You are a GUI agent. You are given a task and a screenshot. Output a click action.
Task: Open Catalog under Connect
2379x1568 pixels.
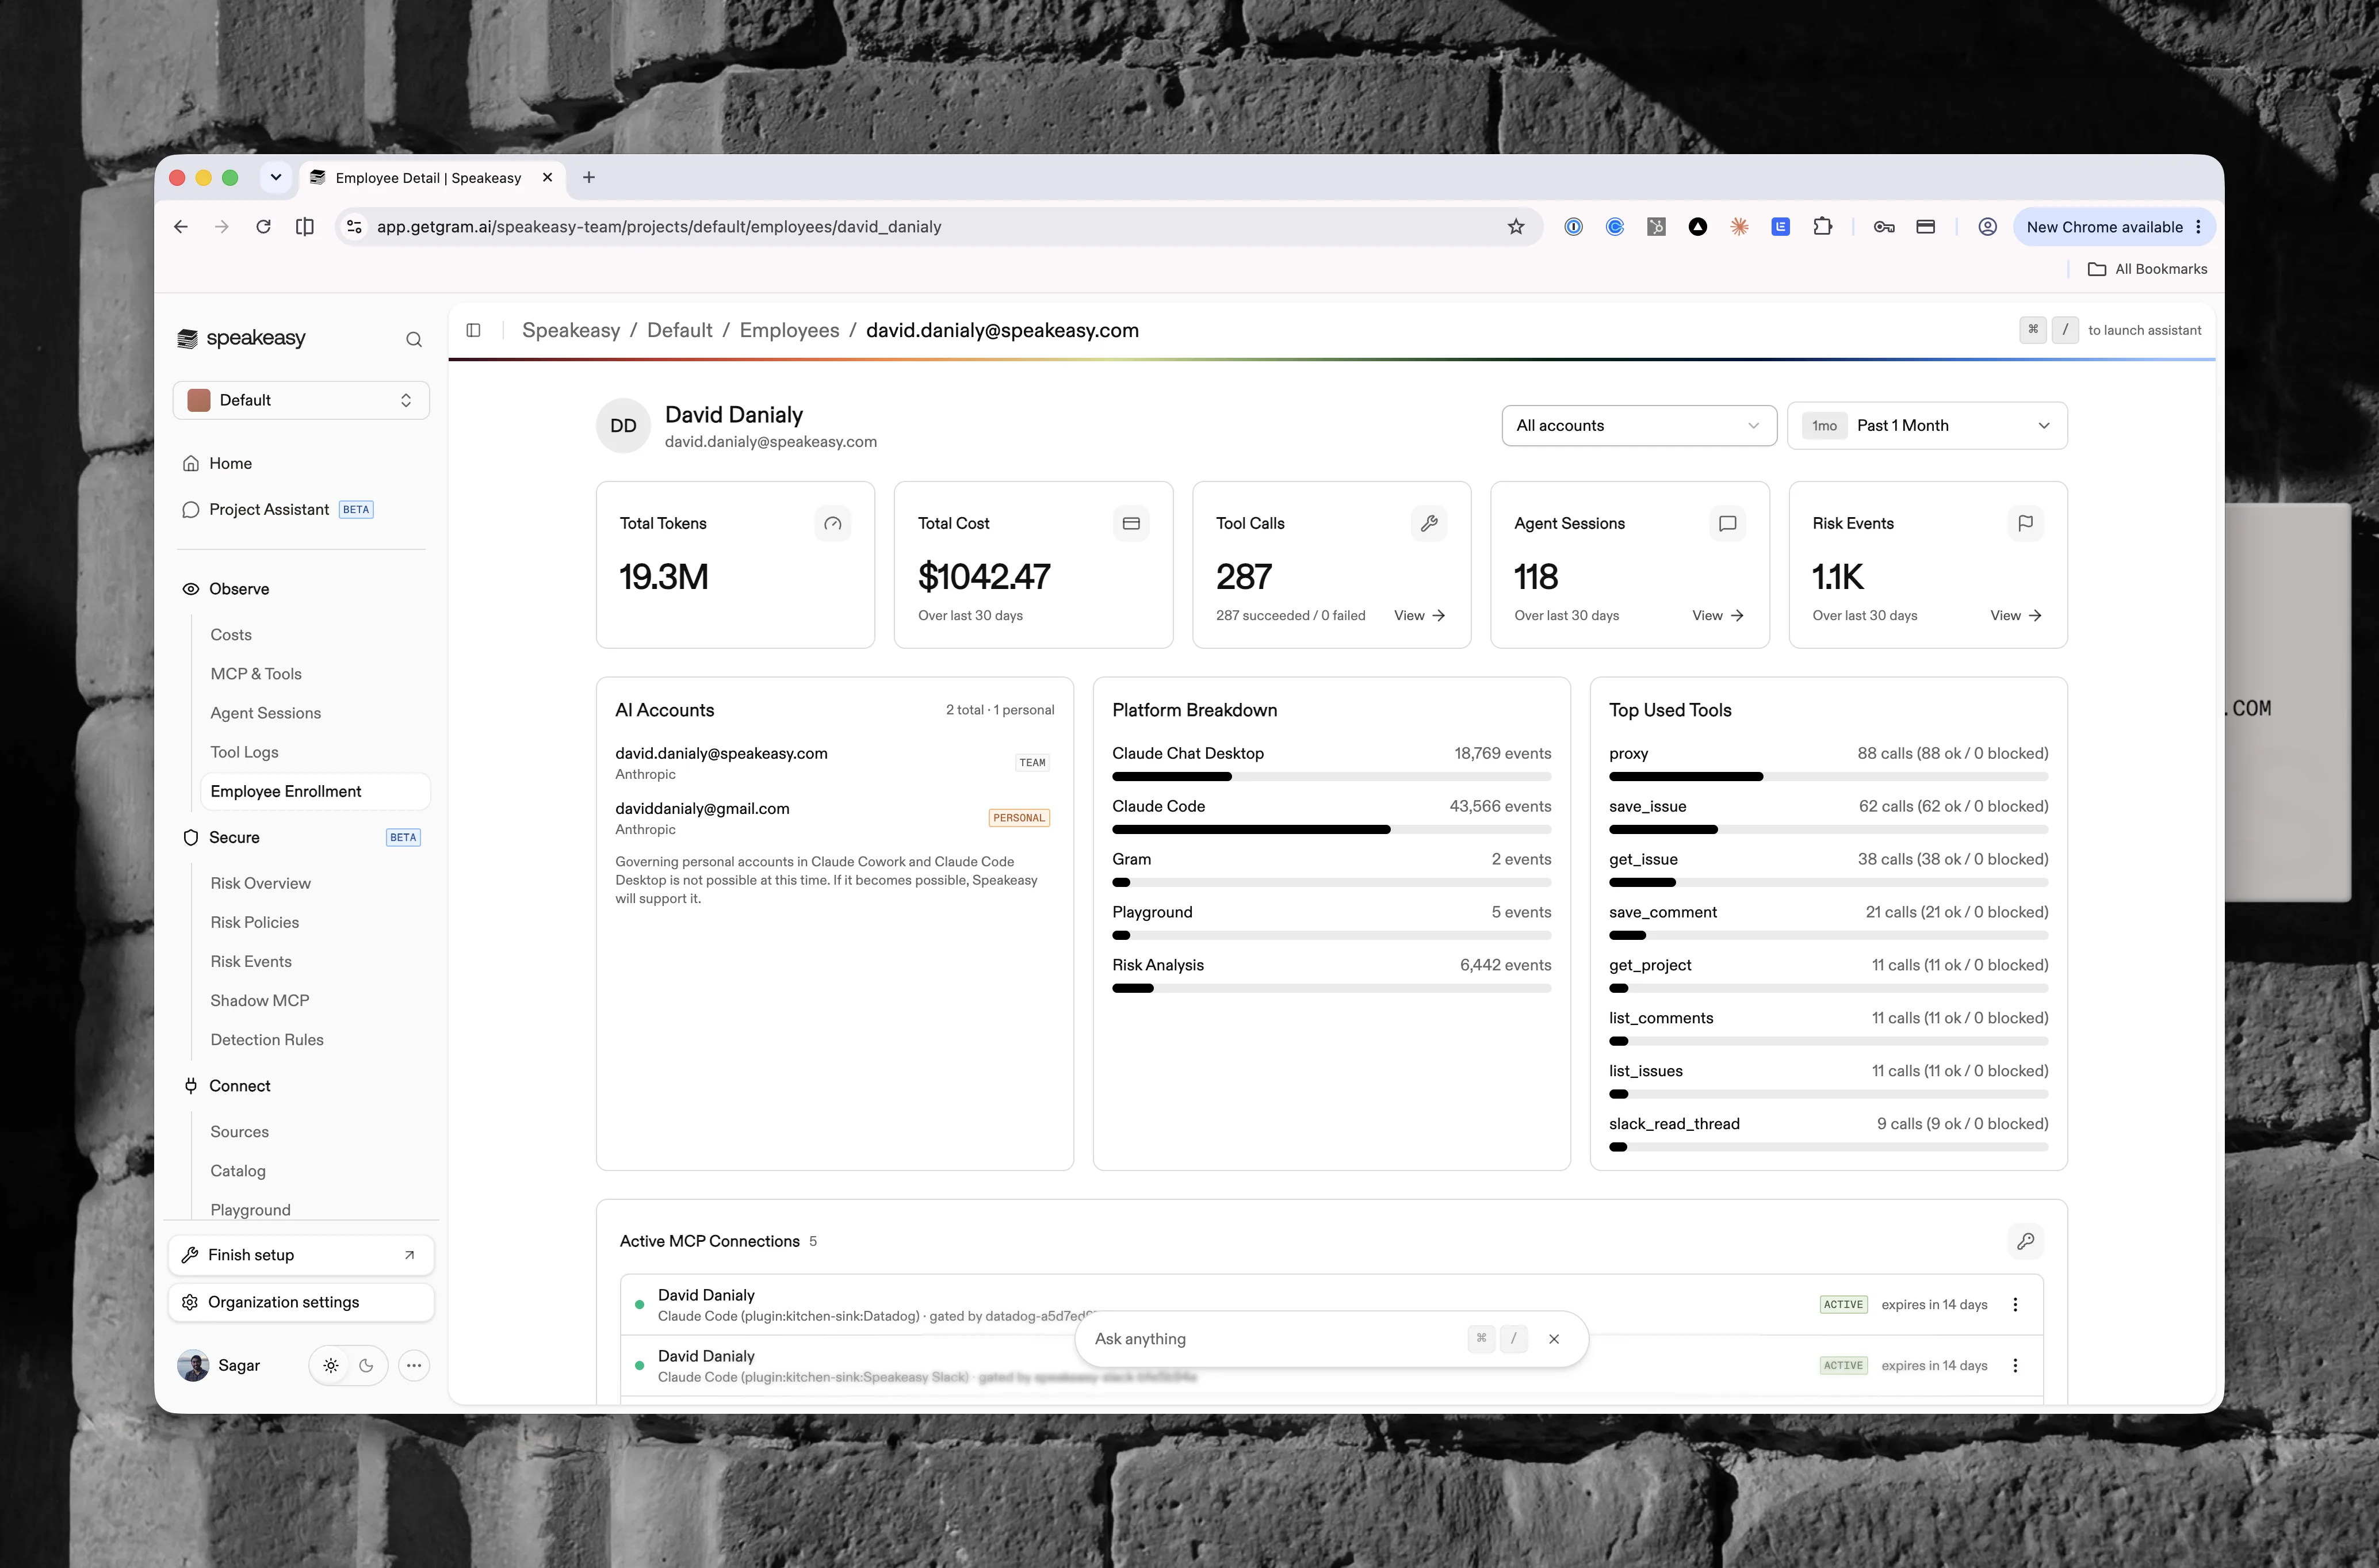pyautogui.click(x=238, y=1171)
